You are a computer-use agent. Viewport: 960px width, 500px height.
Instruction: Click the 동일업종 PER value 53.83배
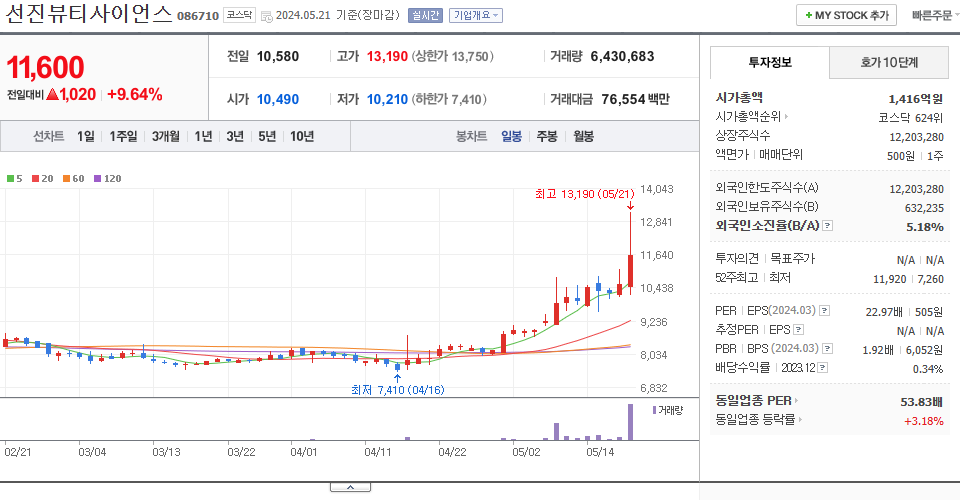(921, 402)
